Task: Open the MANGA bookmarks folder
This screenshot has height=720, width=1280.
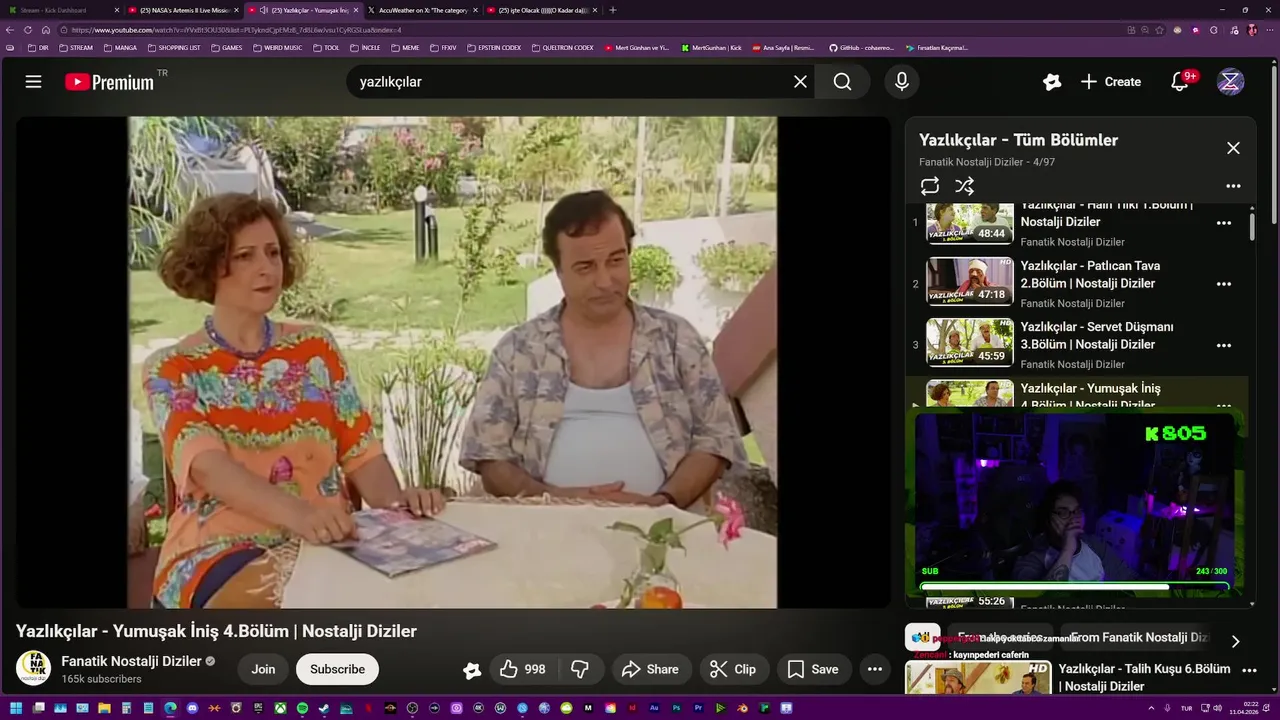Action: [x=120, y=47]
